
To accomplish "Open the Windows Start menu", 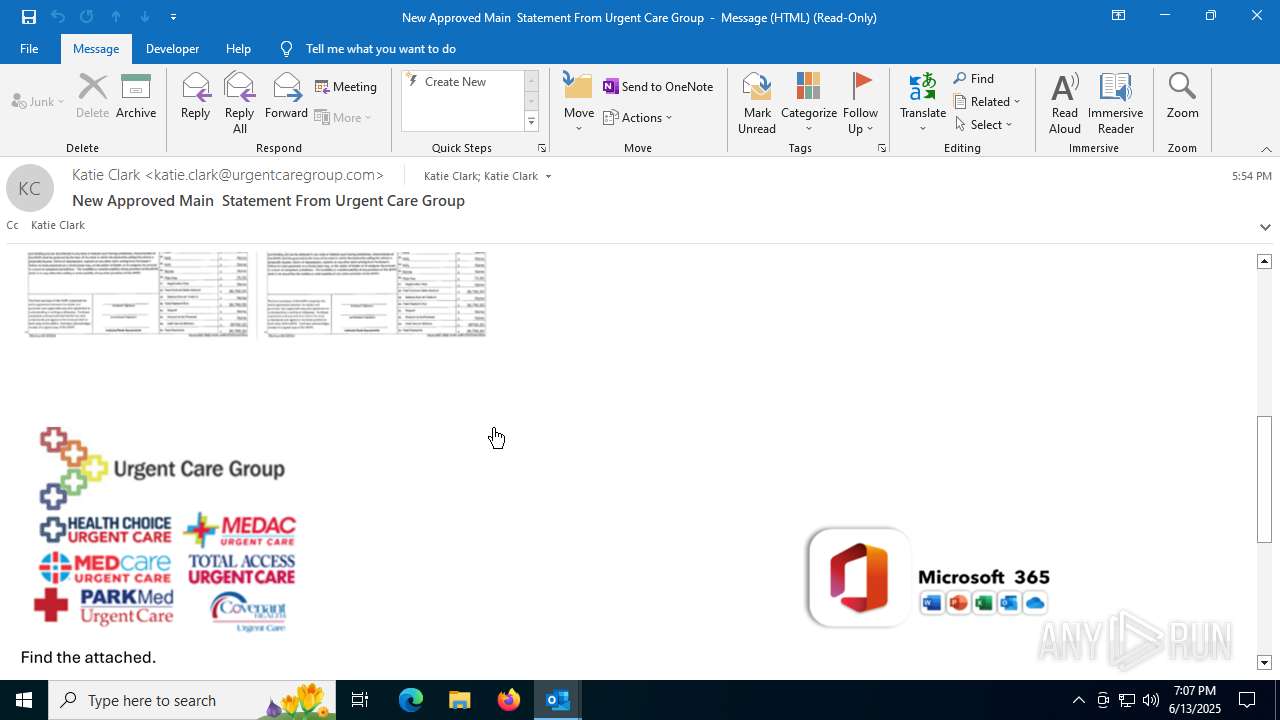I will (x=24, y=700).
